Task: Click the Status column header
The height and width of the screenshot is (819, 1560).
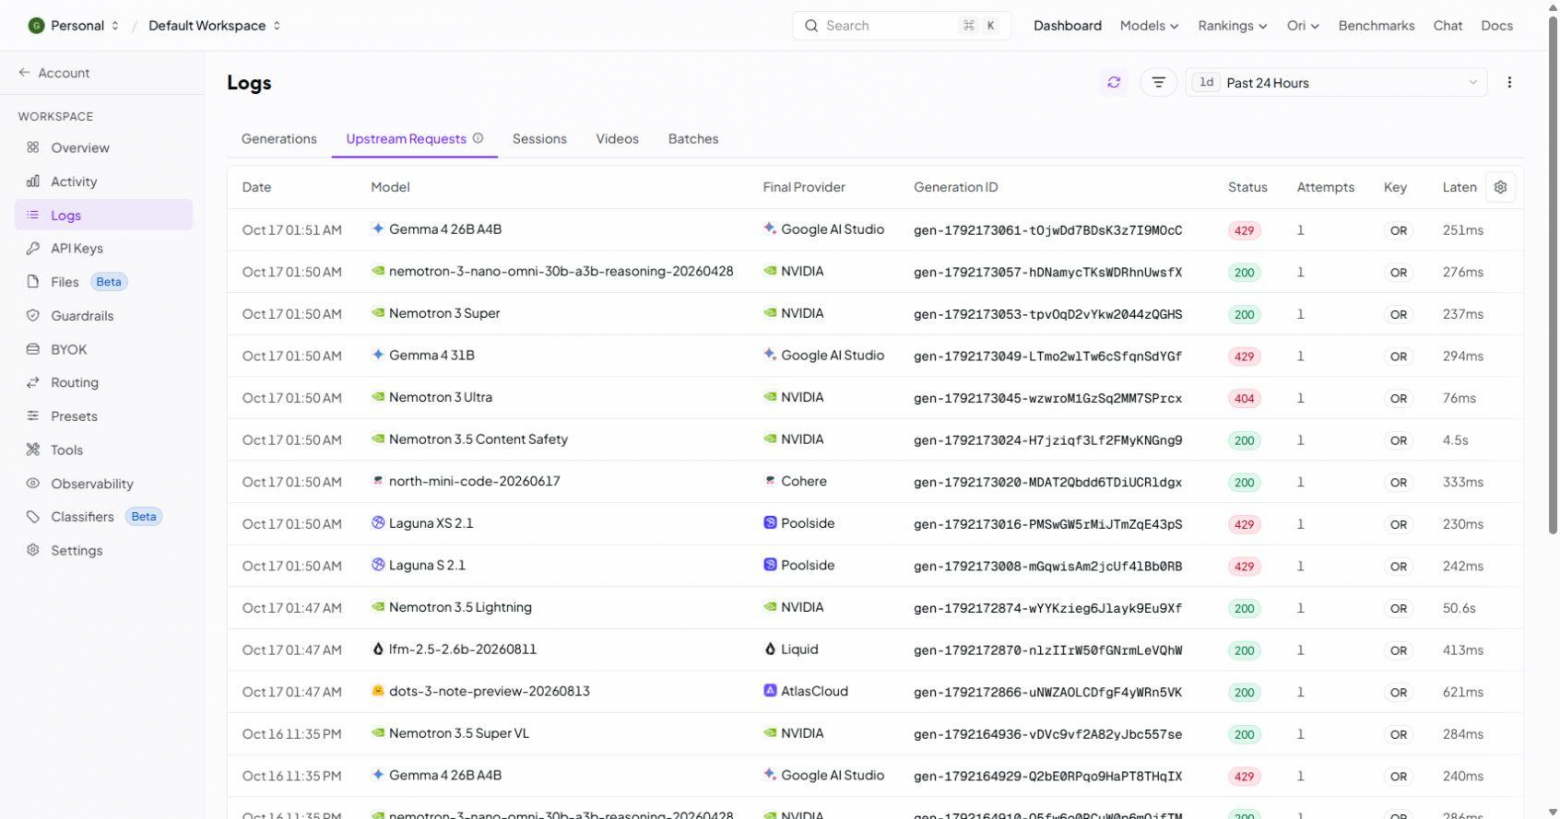Action: click(1247, 187)
